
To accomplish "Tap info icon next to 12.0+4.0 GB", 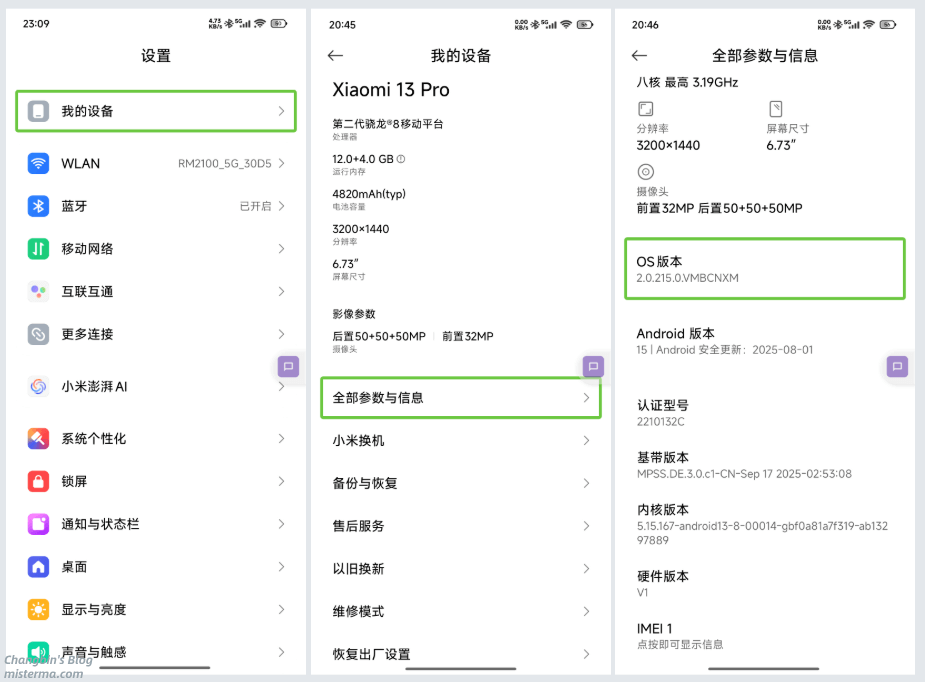I will (401, 159).
